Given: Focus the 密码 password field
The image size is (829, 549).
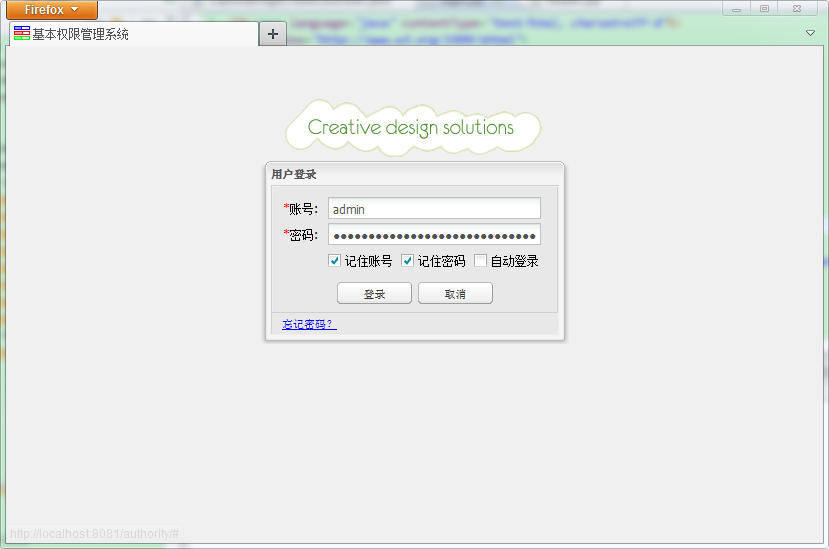Looking at the screenshot, I should (x=434, y=234).
